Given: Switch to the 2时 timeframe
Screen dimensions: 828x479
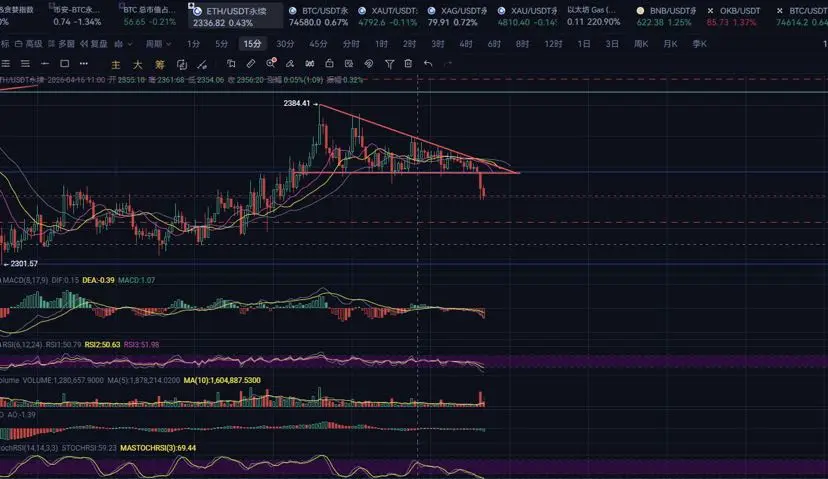Looking at the screenshot, I should click(409, 44).
